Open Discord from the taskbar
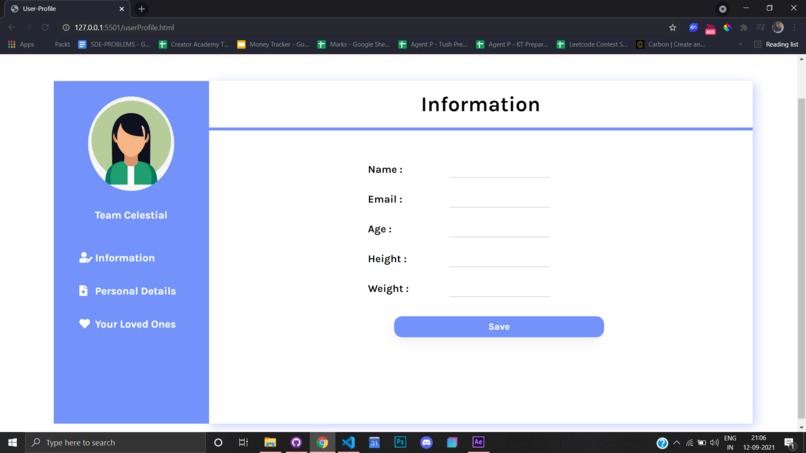Screen dimensions: 806x453 (426, 442)
